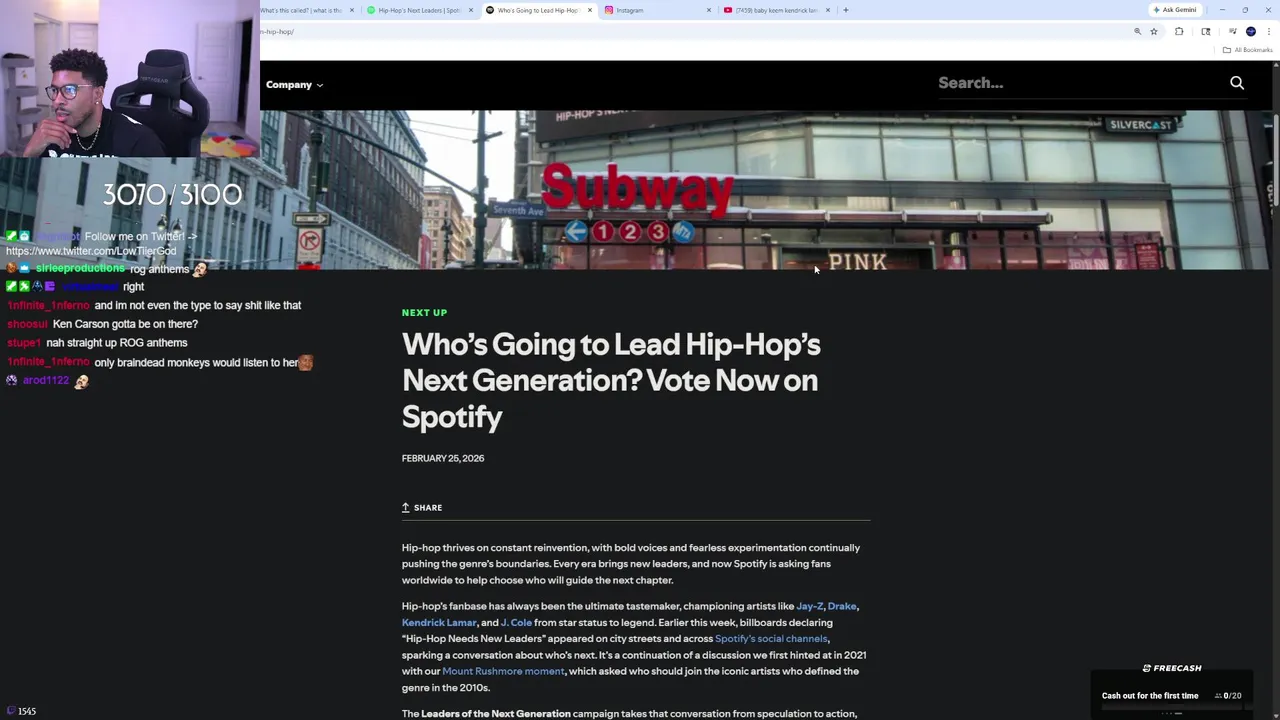Close the 'What's this called?' tab
The height and width of the screenshot is (720, 1280).
[352, 10]
